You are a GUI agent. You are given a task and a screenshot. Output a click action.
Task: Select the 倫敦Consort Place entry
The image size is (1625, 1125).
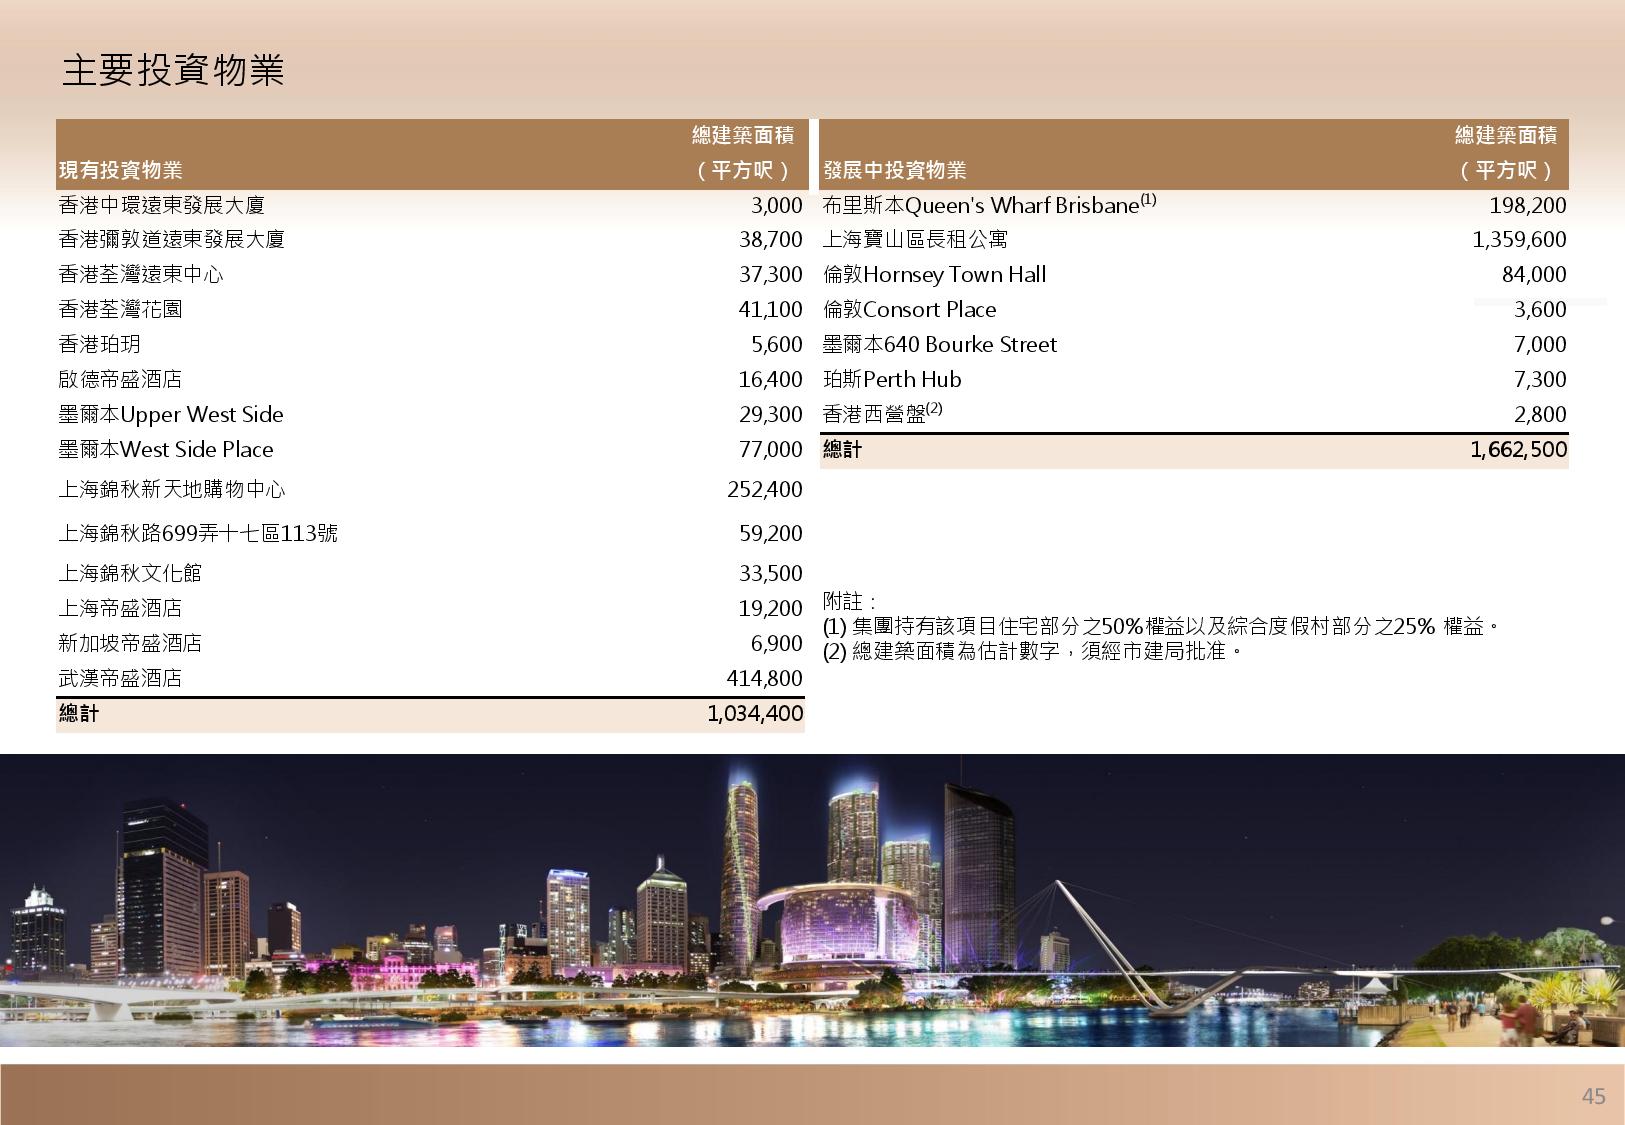[909, 310]
